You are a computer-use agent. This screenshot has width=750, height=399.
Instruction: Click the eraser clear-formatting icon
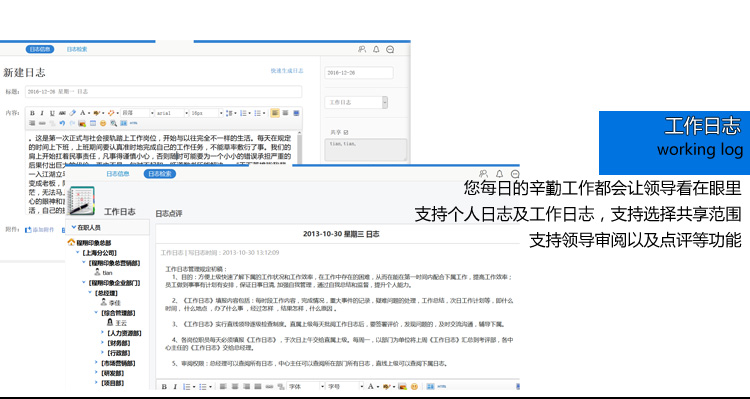pos(72,113)
